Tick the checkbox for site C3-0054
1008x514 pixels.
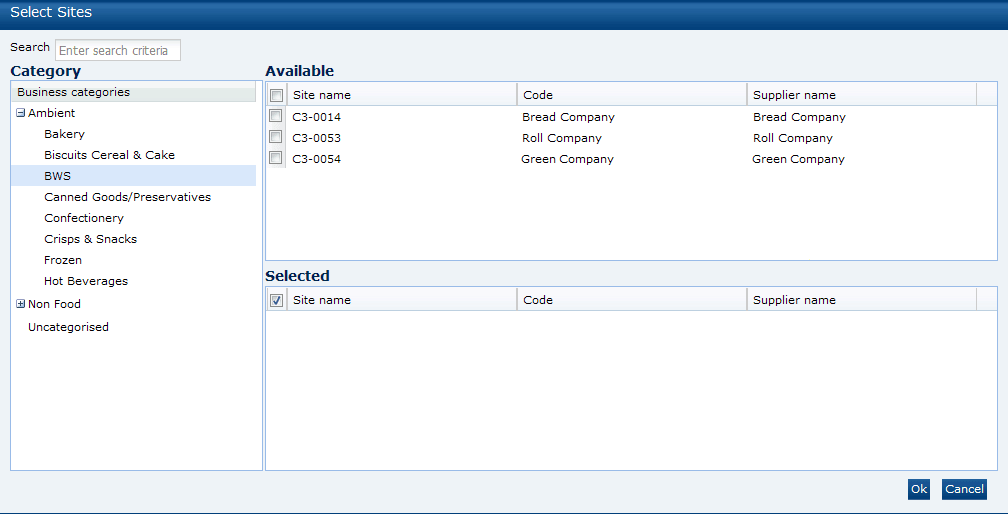click(276, 158)
